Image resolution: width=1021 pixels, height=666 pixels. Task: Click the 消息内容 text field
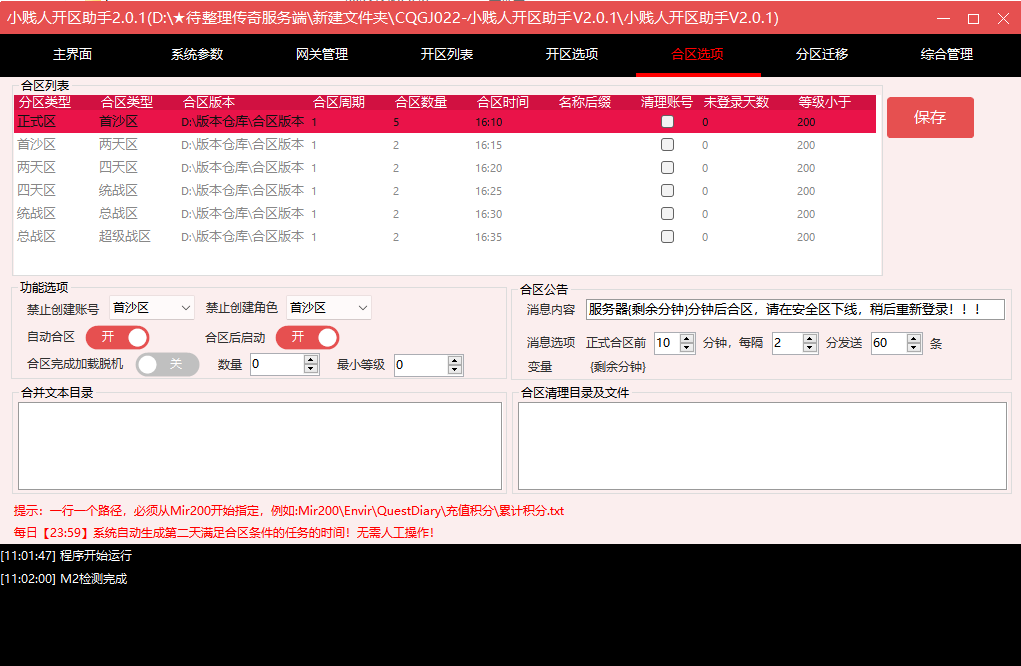click(794, 310)
